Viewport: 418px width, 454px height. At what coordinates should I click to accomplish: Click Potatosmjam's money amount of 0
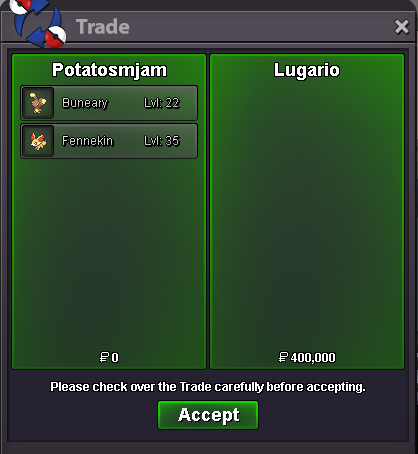click(x=115, y=358)
